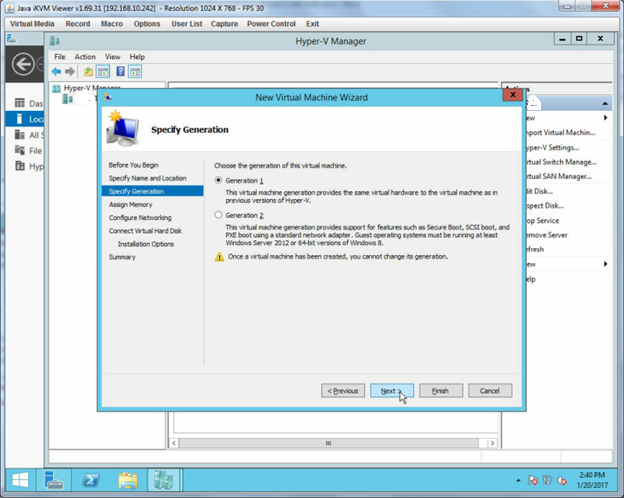Screen dimensions: 624x498
Task: Click the scrollbar left arrow
Action: point(174,443)
